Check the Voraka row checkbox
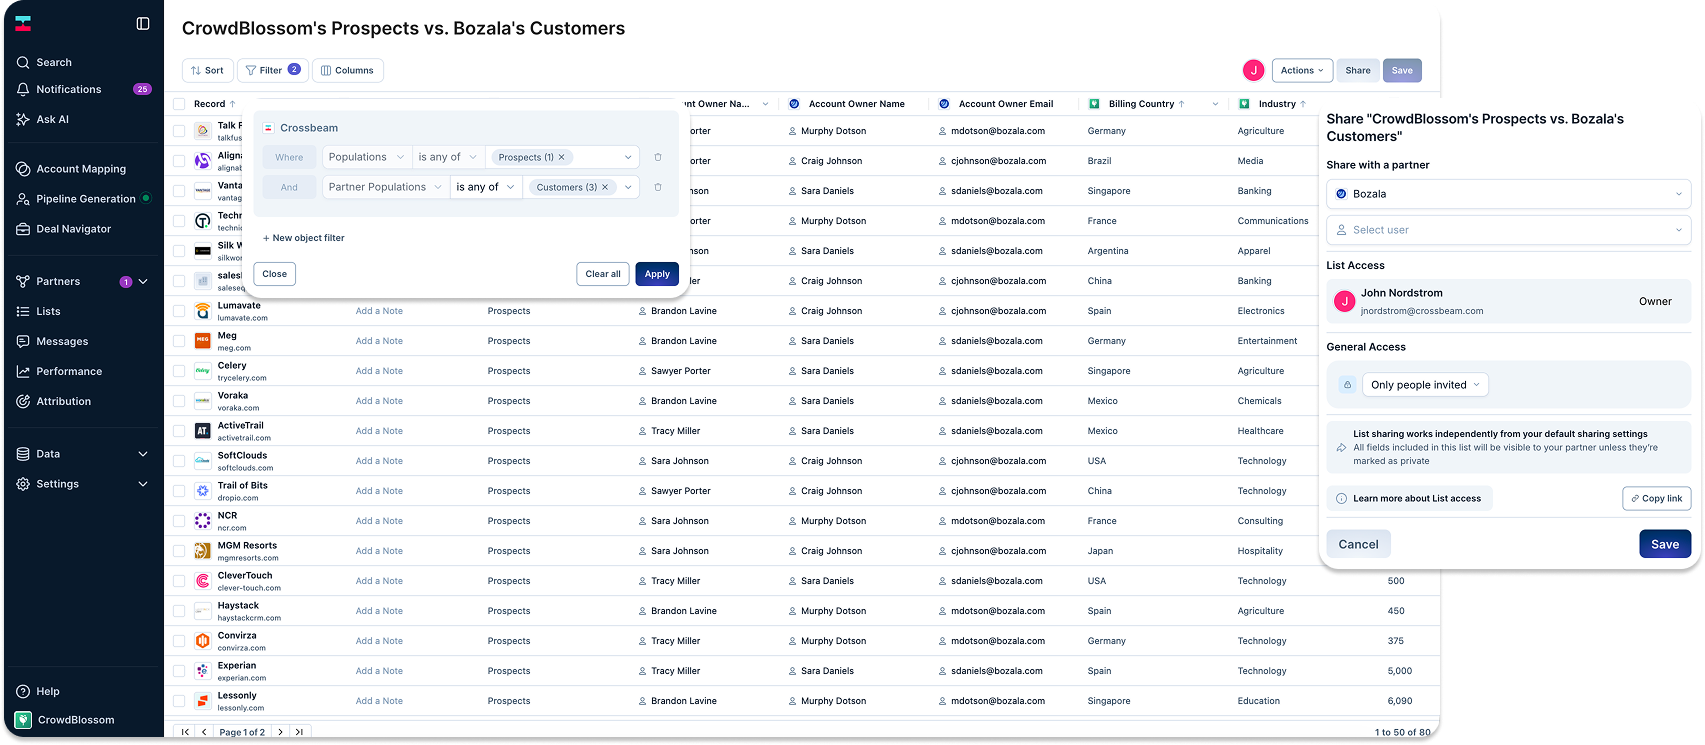This screenshot has height=745, width=1705. coord(179,401)
